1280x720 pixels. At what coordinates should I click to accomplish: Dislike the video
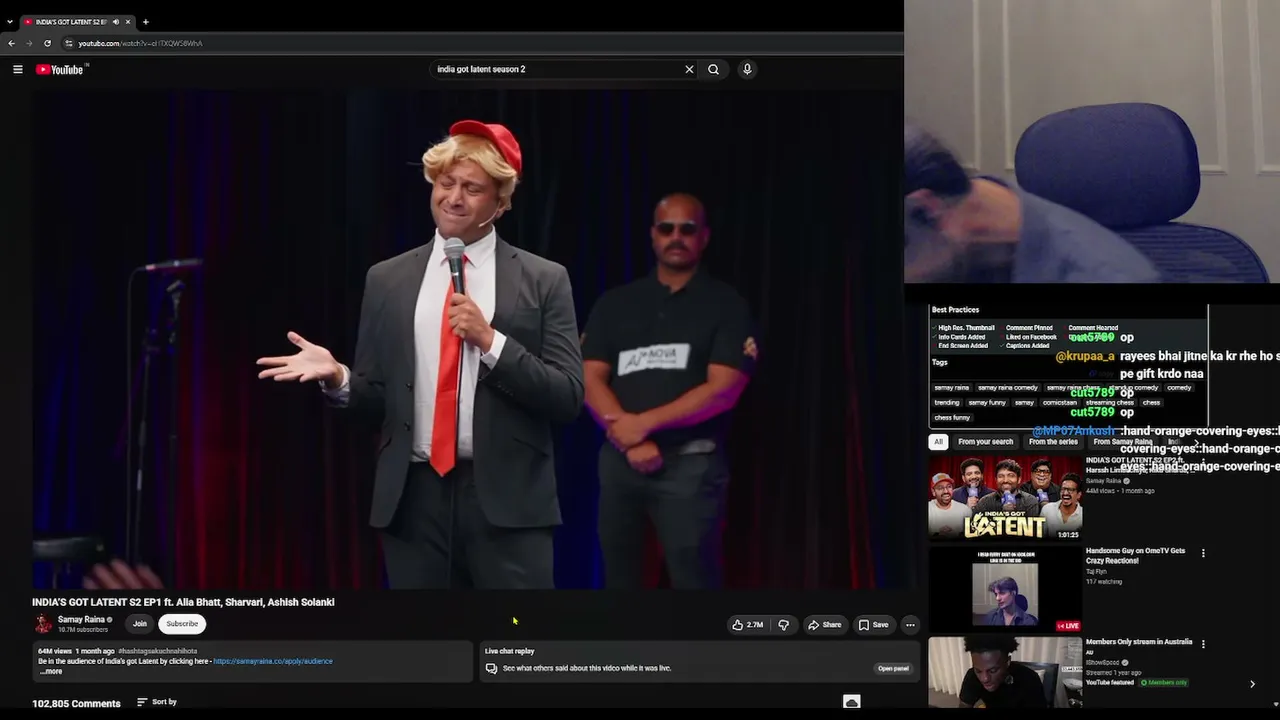783,625
